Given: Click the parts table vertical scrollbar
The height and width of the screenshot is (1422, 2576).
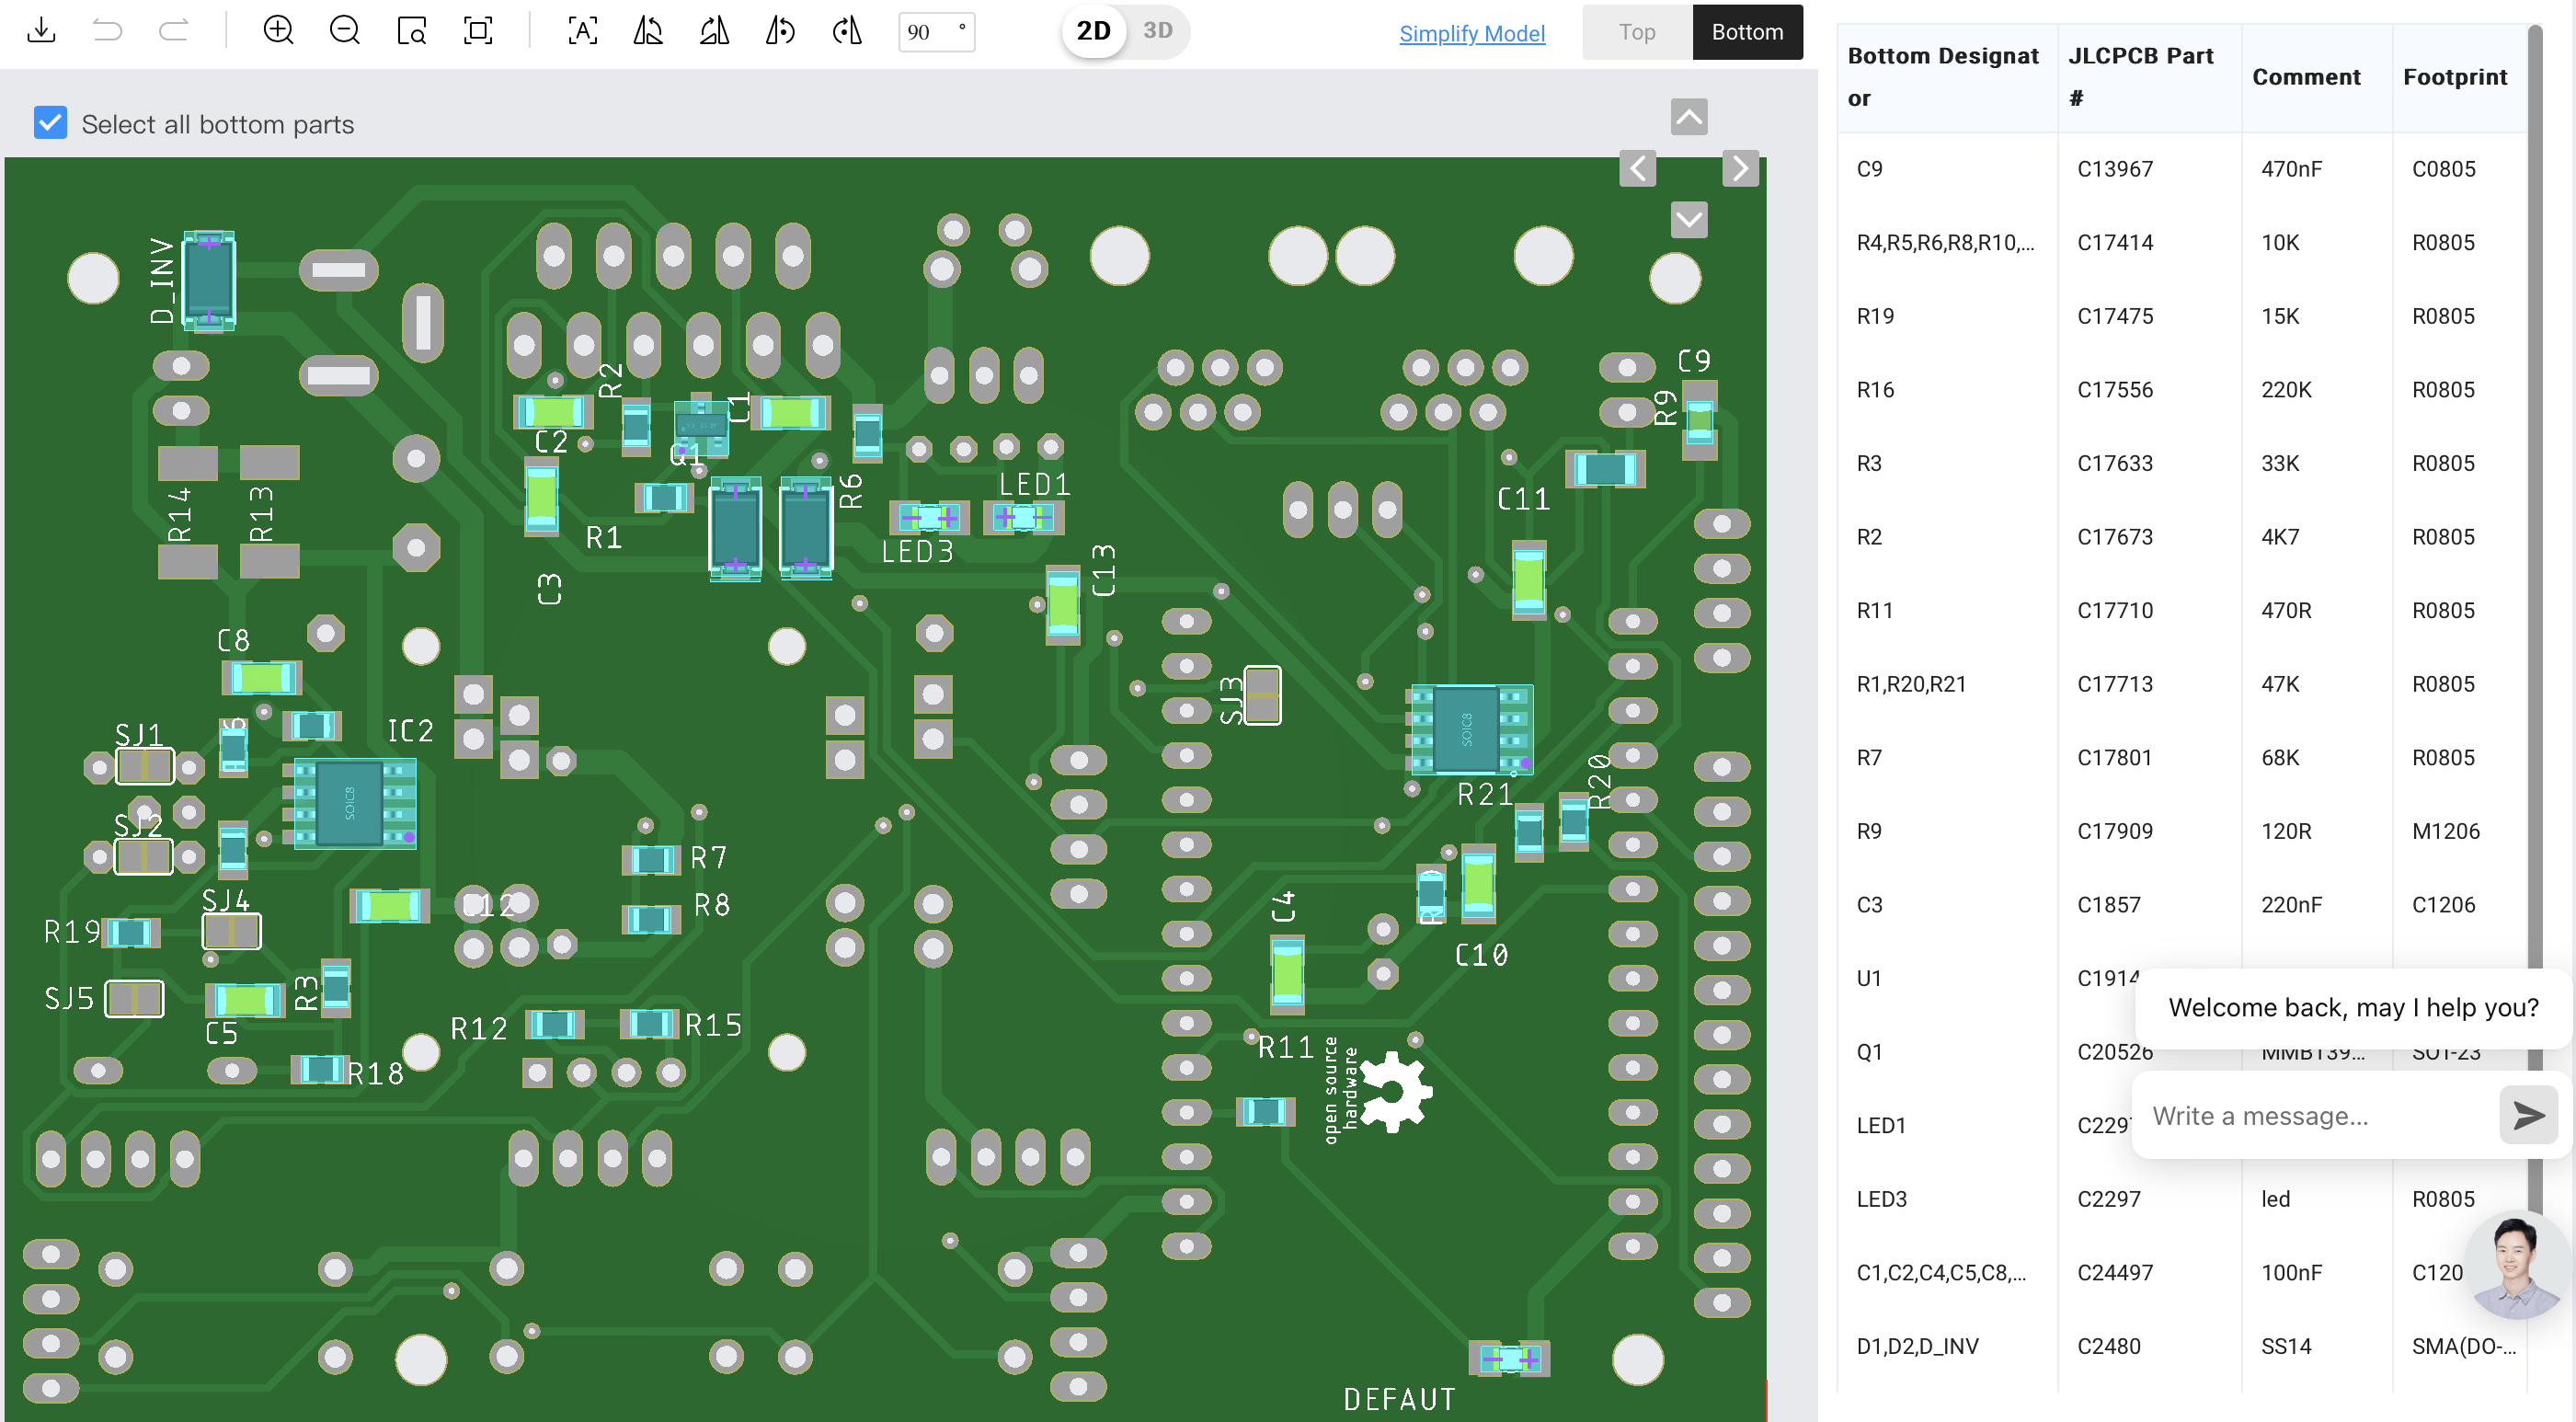Looking at the screenshot, I should [x=2534, y=500].
